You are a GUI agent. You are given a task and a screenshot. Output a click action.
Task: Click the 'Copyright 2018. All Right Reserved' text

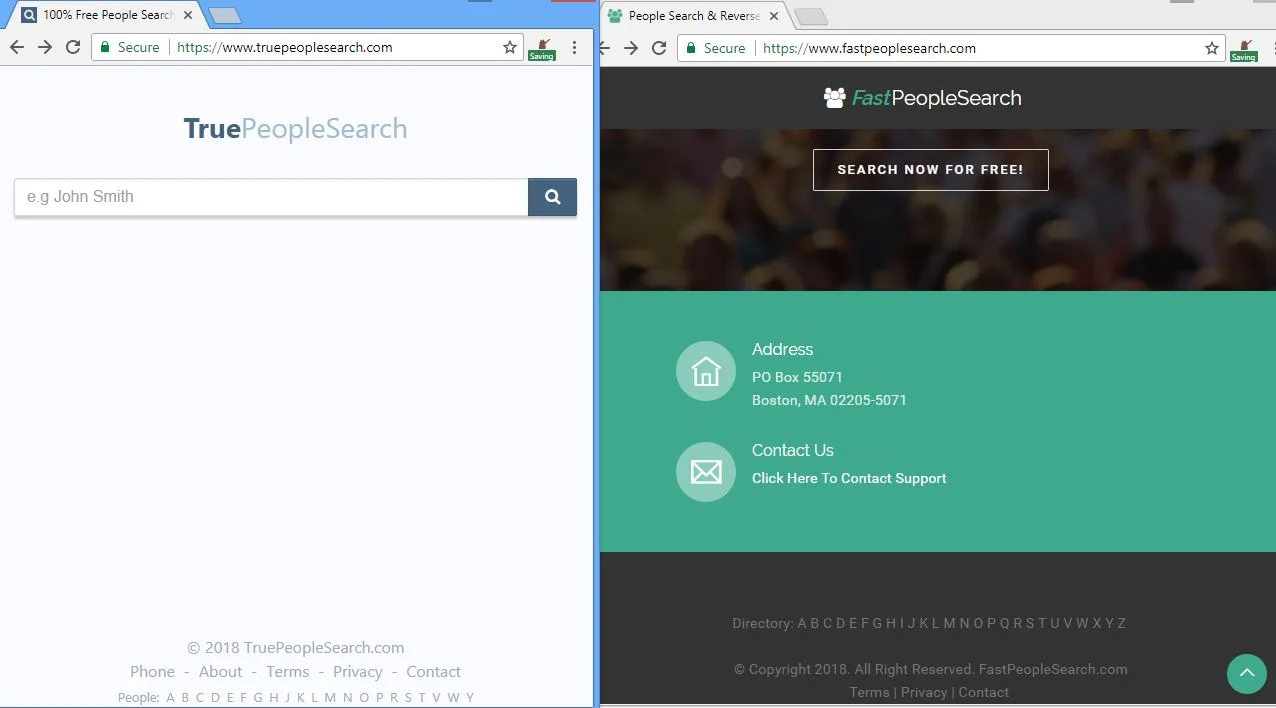click(x=862, y=669)
